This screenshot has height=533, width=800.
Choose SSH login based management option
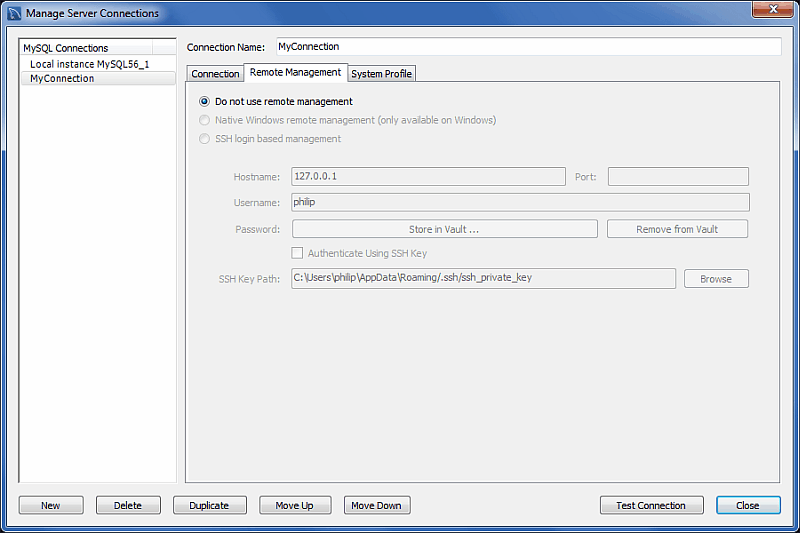(205, 139)
